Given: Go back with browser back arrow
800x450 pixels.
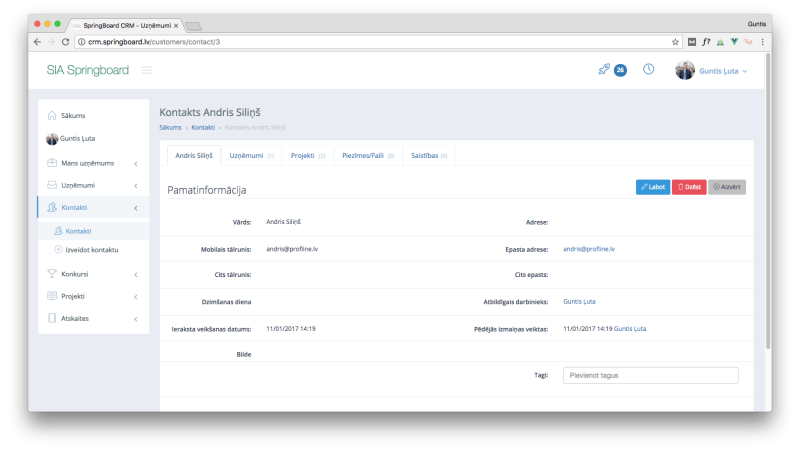Looking at the screenshot, I should [x=37, y=42].
